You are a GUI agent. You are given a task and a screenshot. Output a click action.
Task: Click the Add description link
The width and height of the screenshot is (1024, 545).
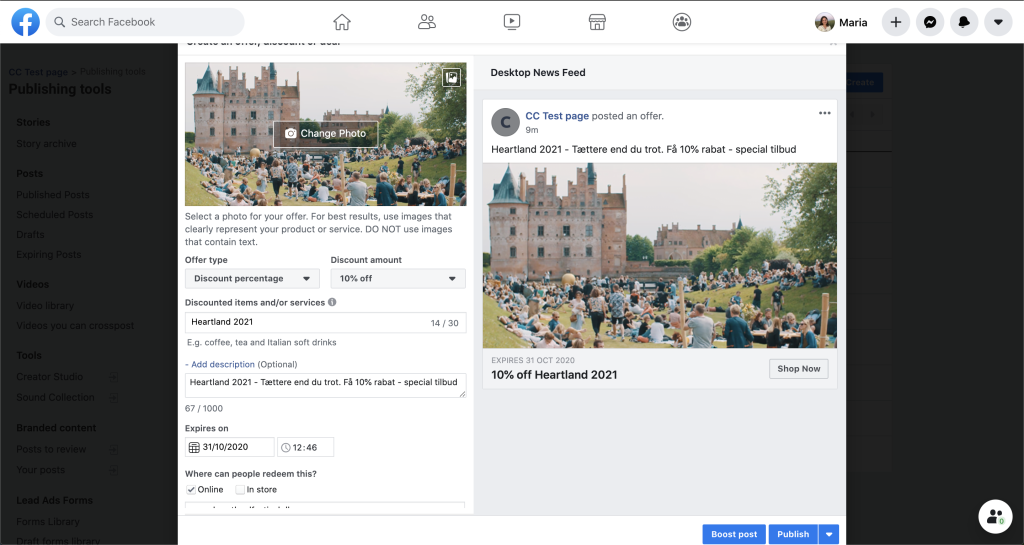(222, 364)
